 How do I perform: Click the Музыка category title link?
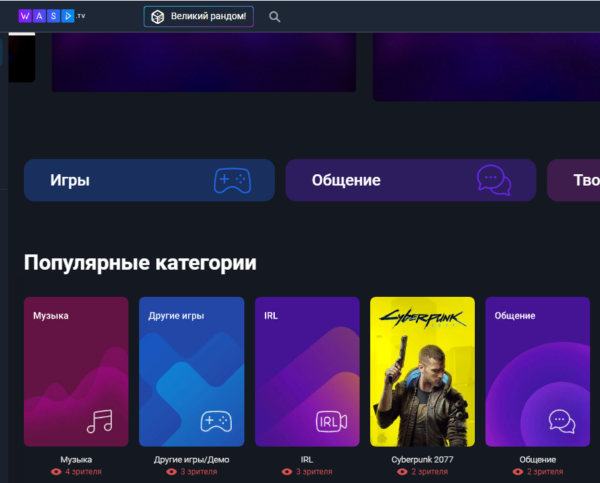coord(76,460)
